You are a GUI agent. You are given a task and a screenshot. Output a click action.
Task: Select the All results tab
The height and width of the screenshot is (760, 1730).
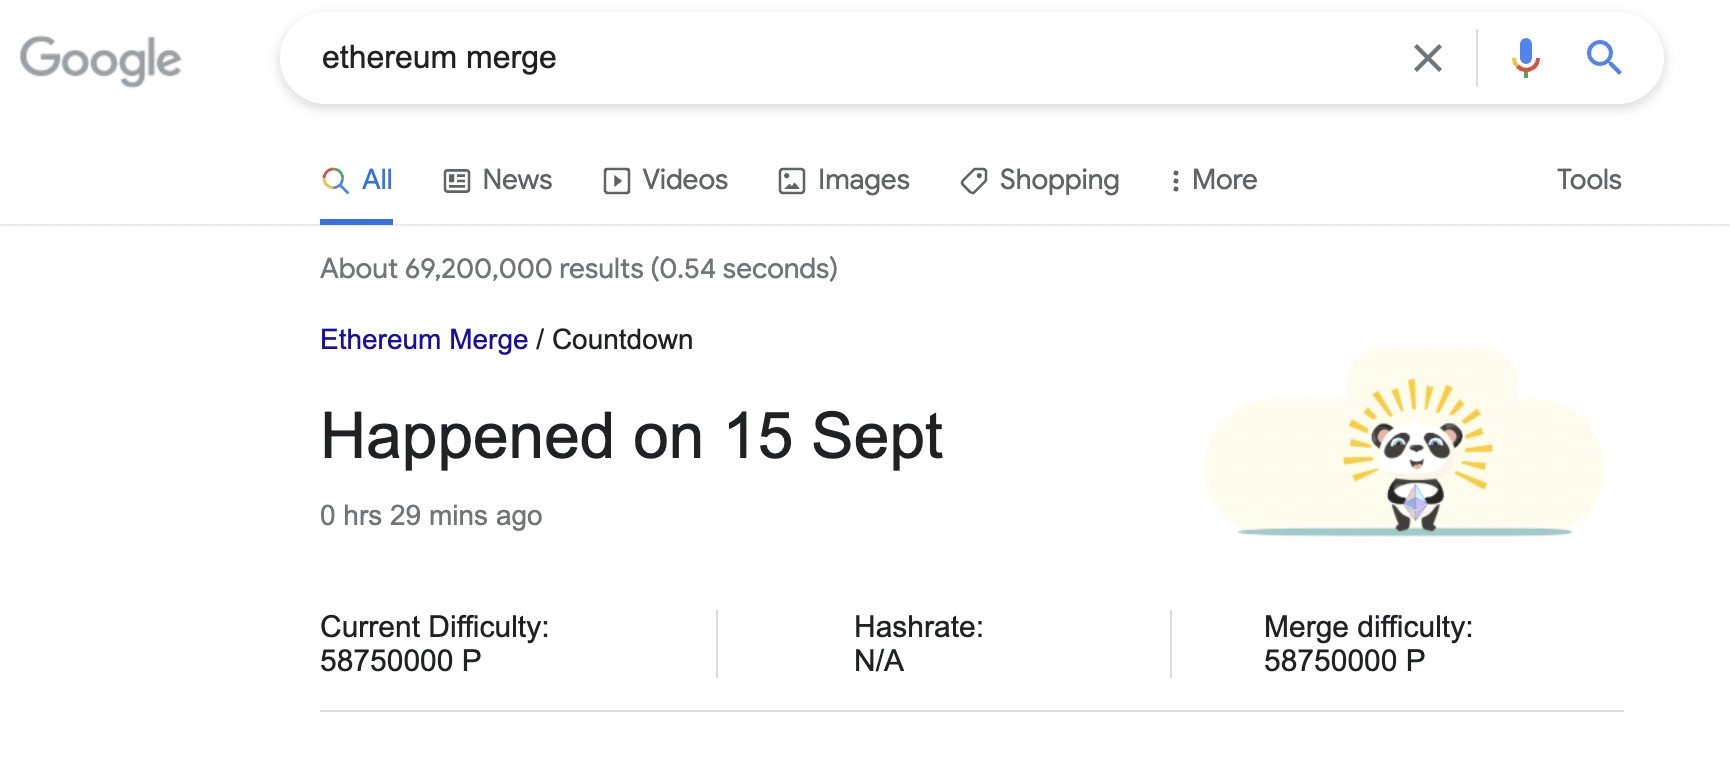click(x=357, y=180)
